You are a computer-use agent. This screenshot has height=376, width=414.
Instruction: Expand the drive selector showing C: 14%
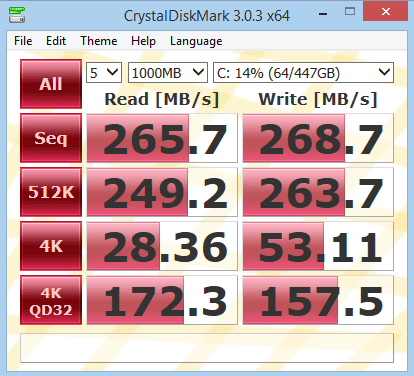point(303,72)
